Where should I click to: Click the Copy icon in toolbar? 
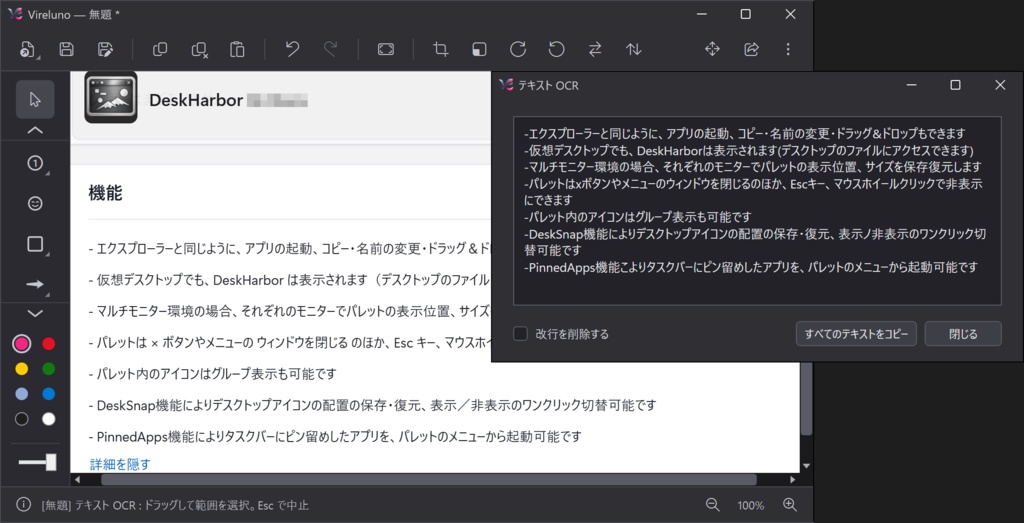tap(160, 50)
